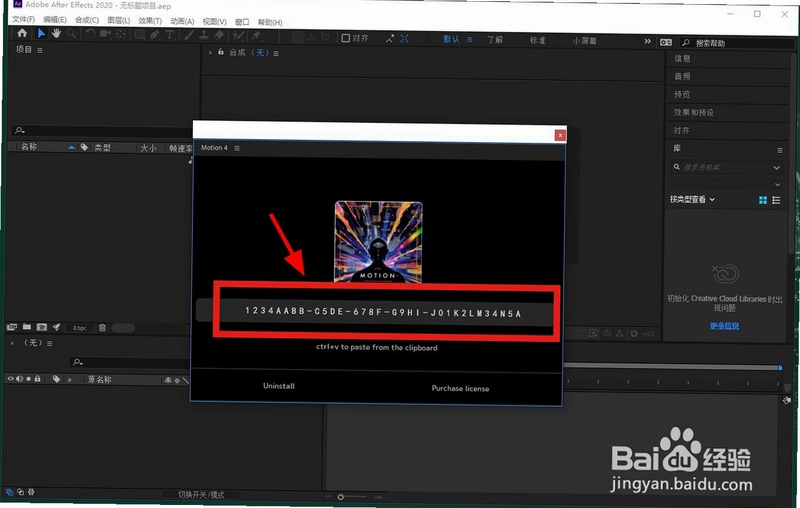The height and width of the screenshot is (508, 800).
Task: Toggle the lock column icon in timeline
Action: pos(37,378)
